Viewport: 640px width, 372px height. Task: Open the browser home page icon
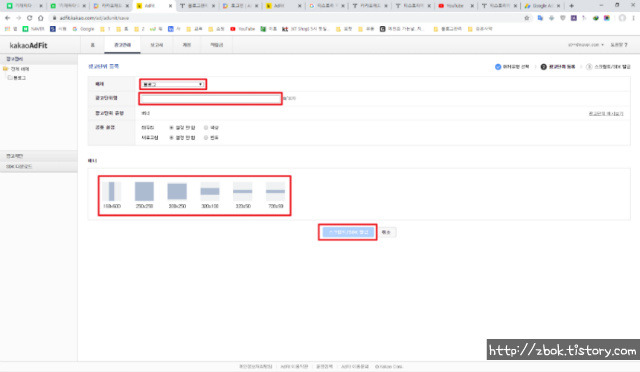click(x=40, y=18)
